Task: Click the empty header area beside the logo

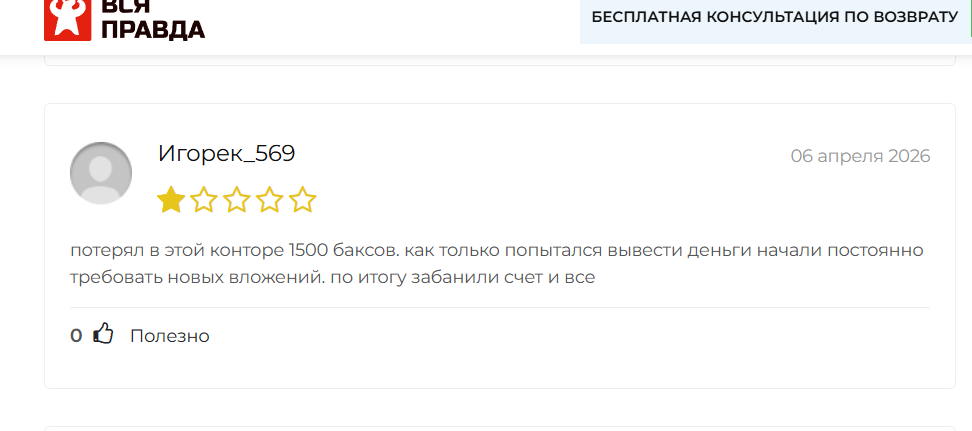Action: 390,25
